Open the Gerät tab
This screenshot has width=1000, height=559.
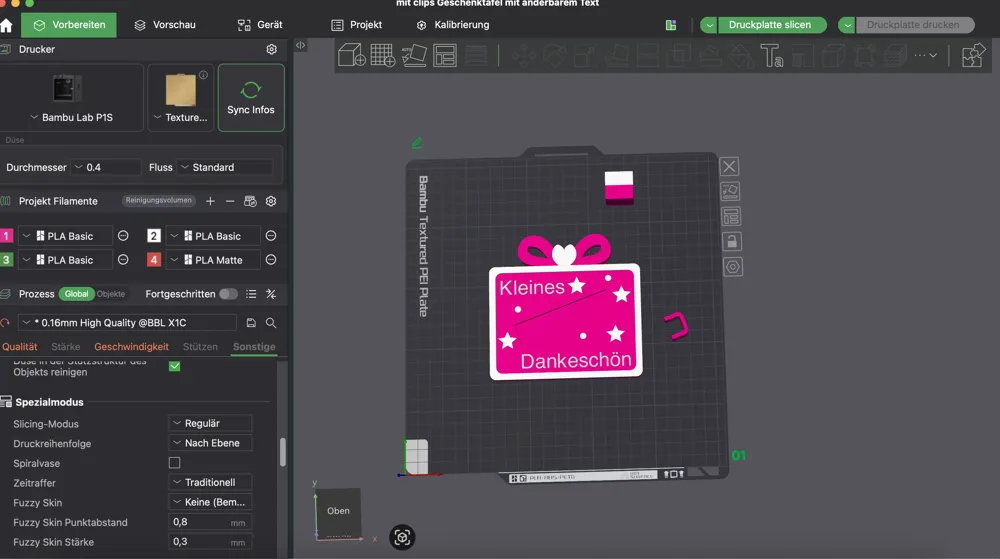(x=260, y=25)
